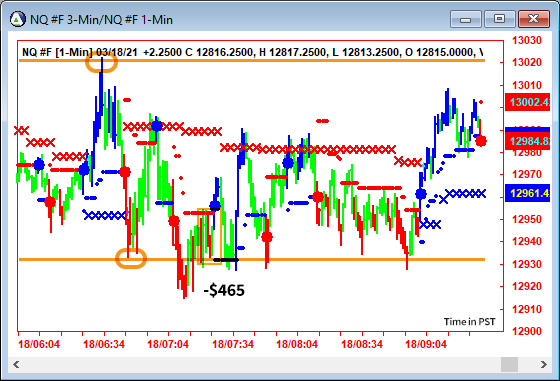Click the 12940 price axis value
The height and width of the screenshot is (381, 560).
pos(527,241)
